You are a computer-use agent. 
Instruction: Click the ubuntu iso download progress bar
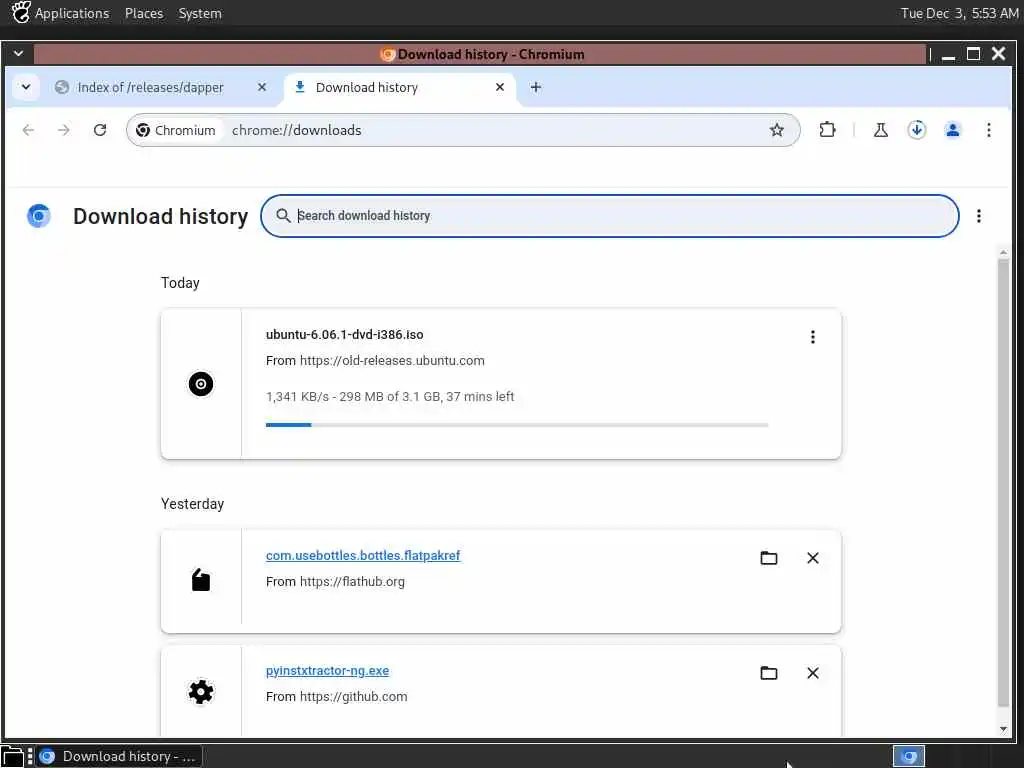point(517,425)
